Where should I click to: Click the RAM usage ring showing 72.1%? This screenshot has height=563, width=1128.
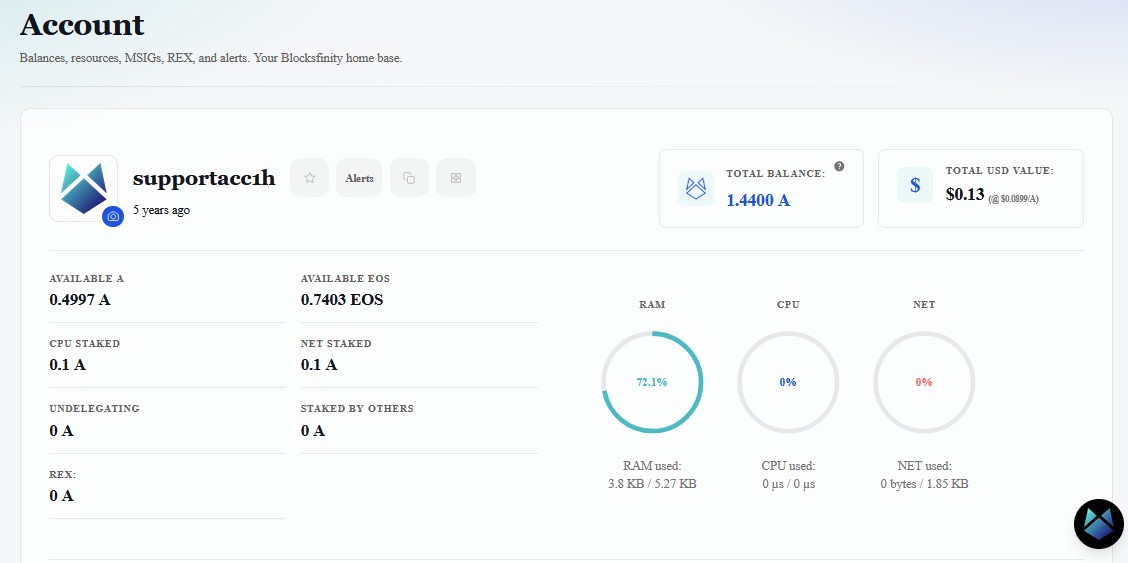pos(652,382)
